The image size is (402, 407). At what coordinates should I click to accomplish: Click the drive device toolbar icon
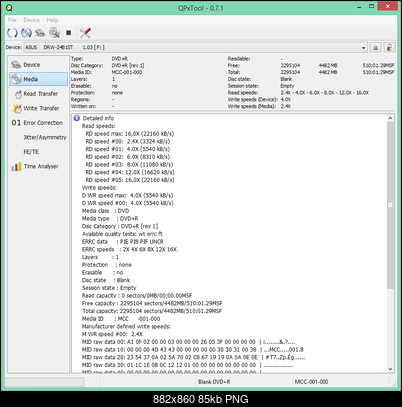click(x=40, y=33)
